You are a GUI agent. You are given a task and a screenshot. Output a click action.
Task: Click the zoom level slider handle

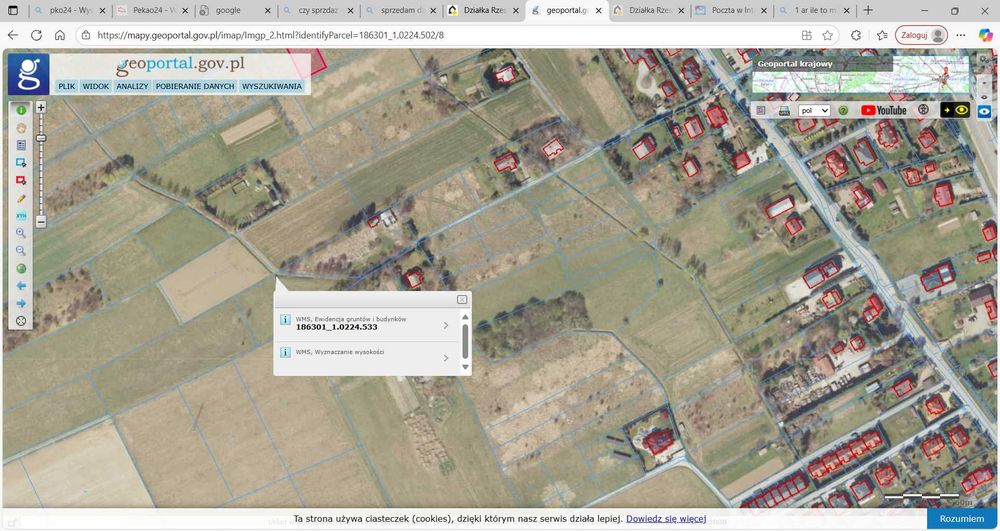point(41,138)
